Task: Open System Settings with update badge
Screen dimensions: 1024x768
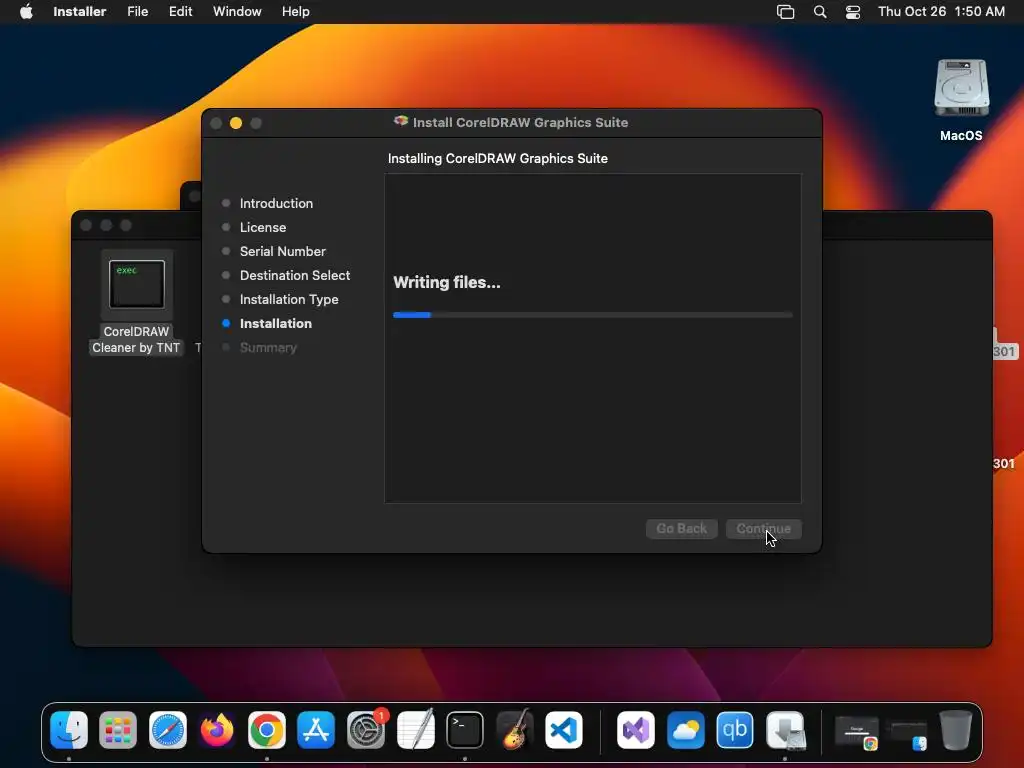Action: point(366,730)
